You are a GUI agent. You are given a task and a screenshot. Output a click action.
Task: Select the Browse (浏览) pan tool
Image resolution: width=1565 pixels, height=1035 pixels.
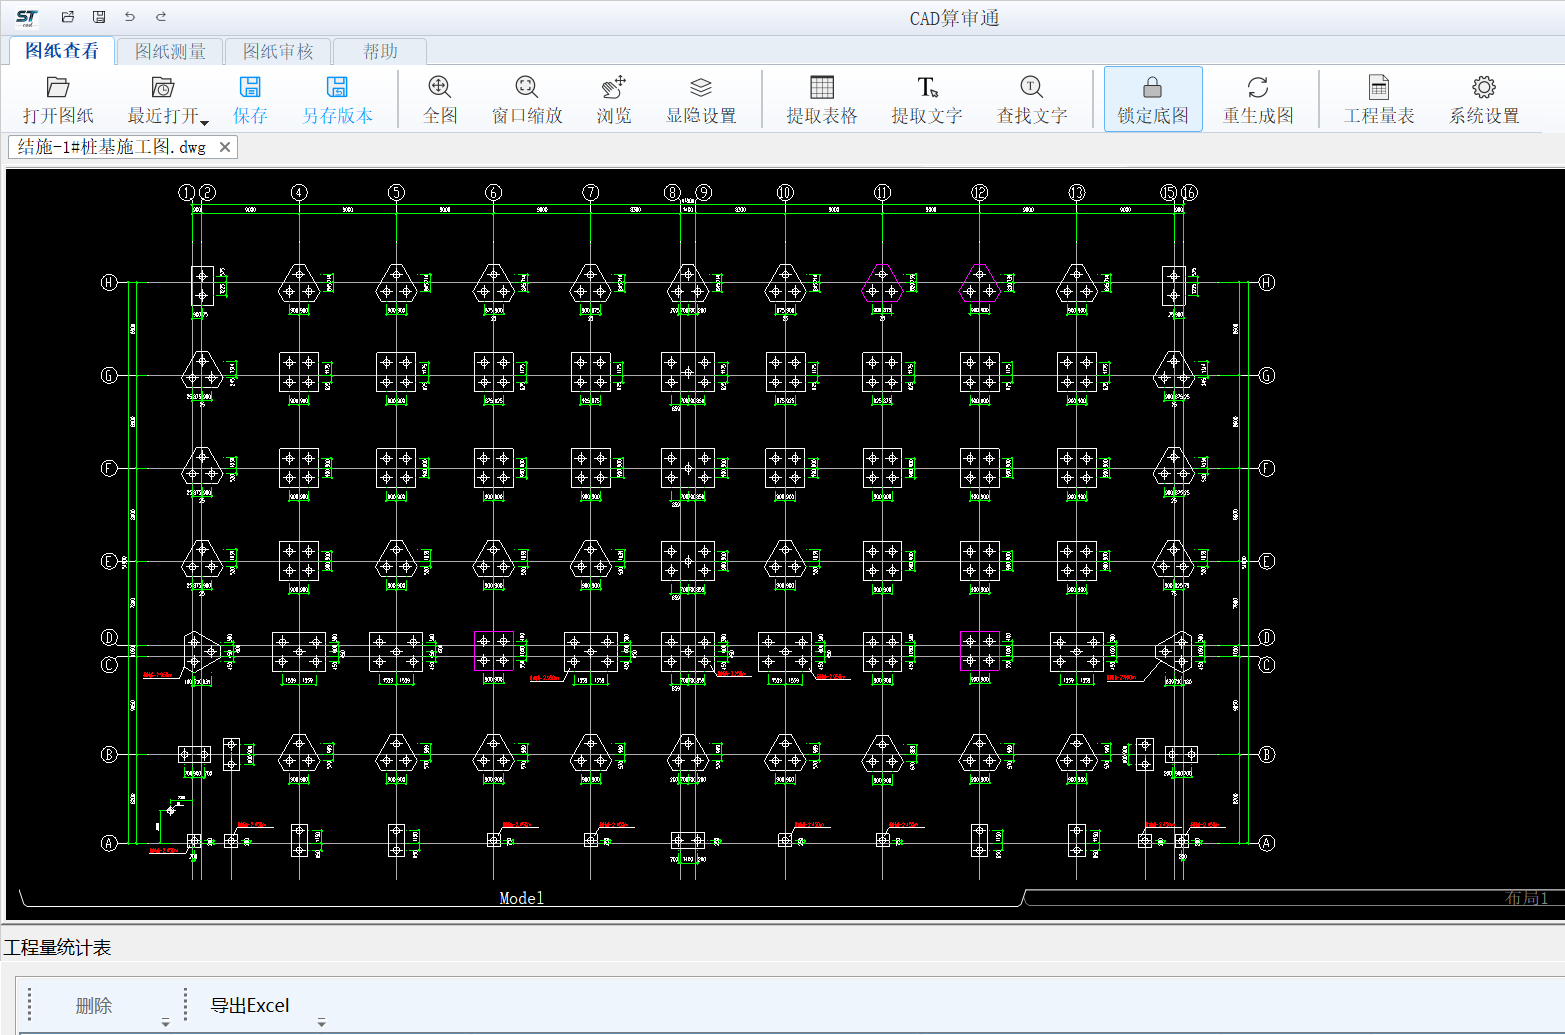[x=614, y=88]
